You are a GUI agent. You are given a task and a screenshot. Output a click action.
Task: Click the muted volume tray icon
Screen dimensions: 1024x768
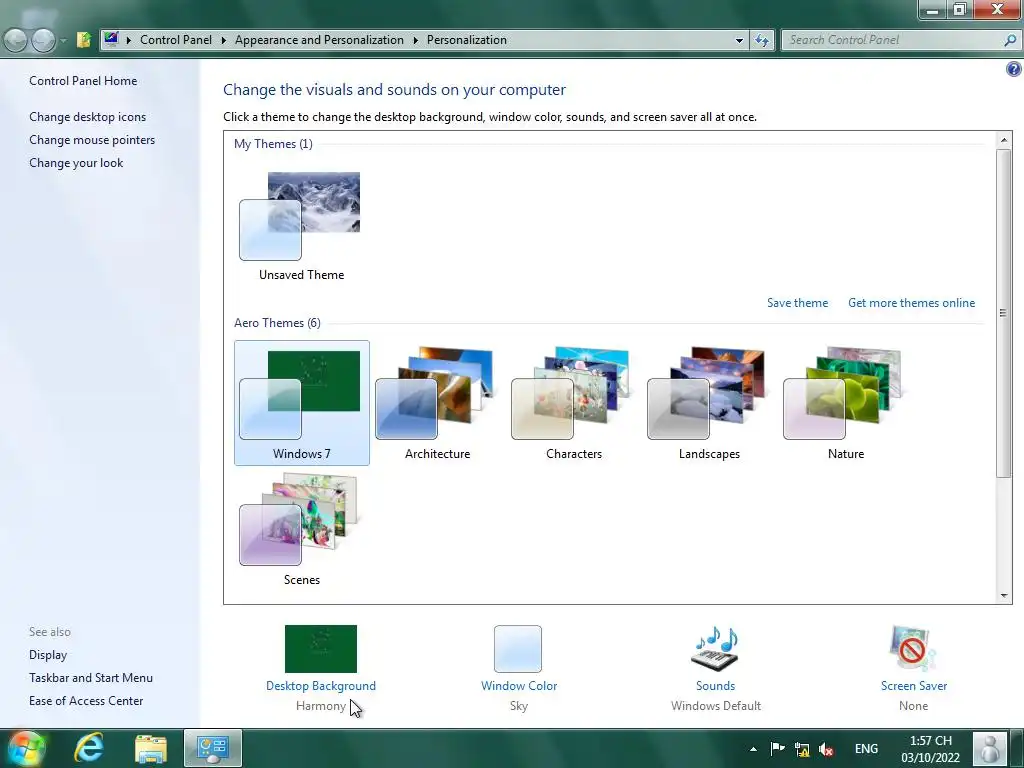[826, 749]
